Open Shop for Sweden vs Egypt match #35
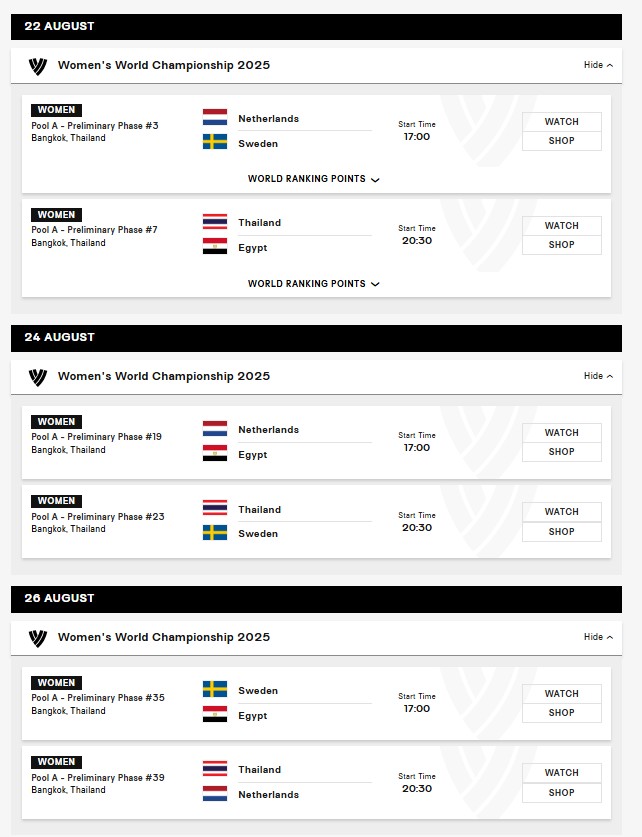Screen dimensions: 642x837 (561, 713)
